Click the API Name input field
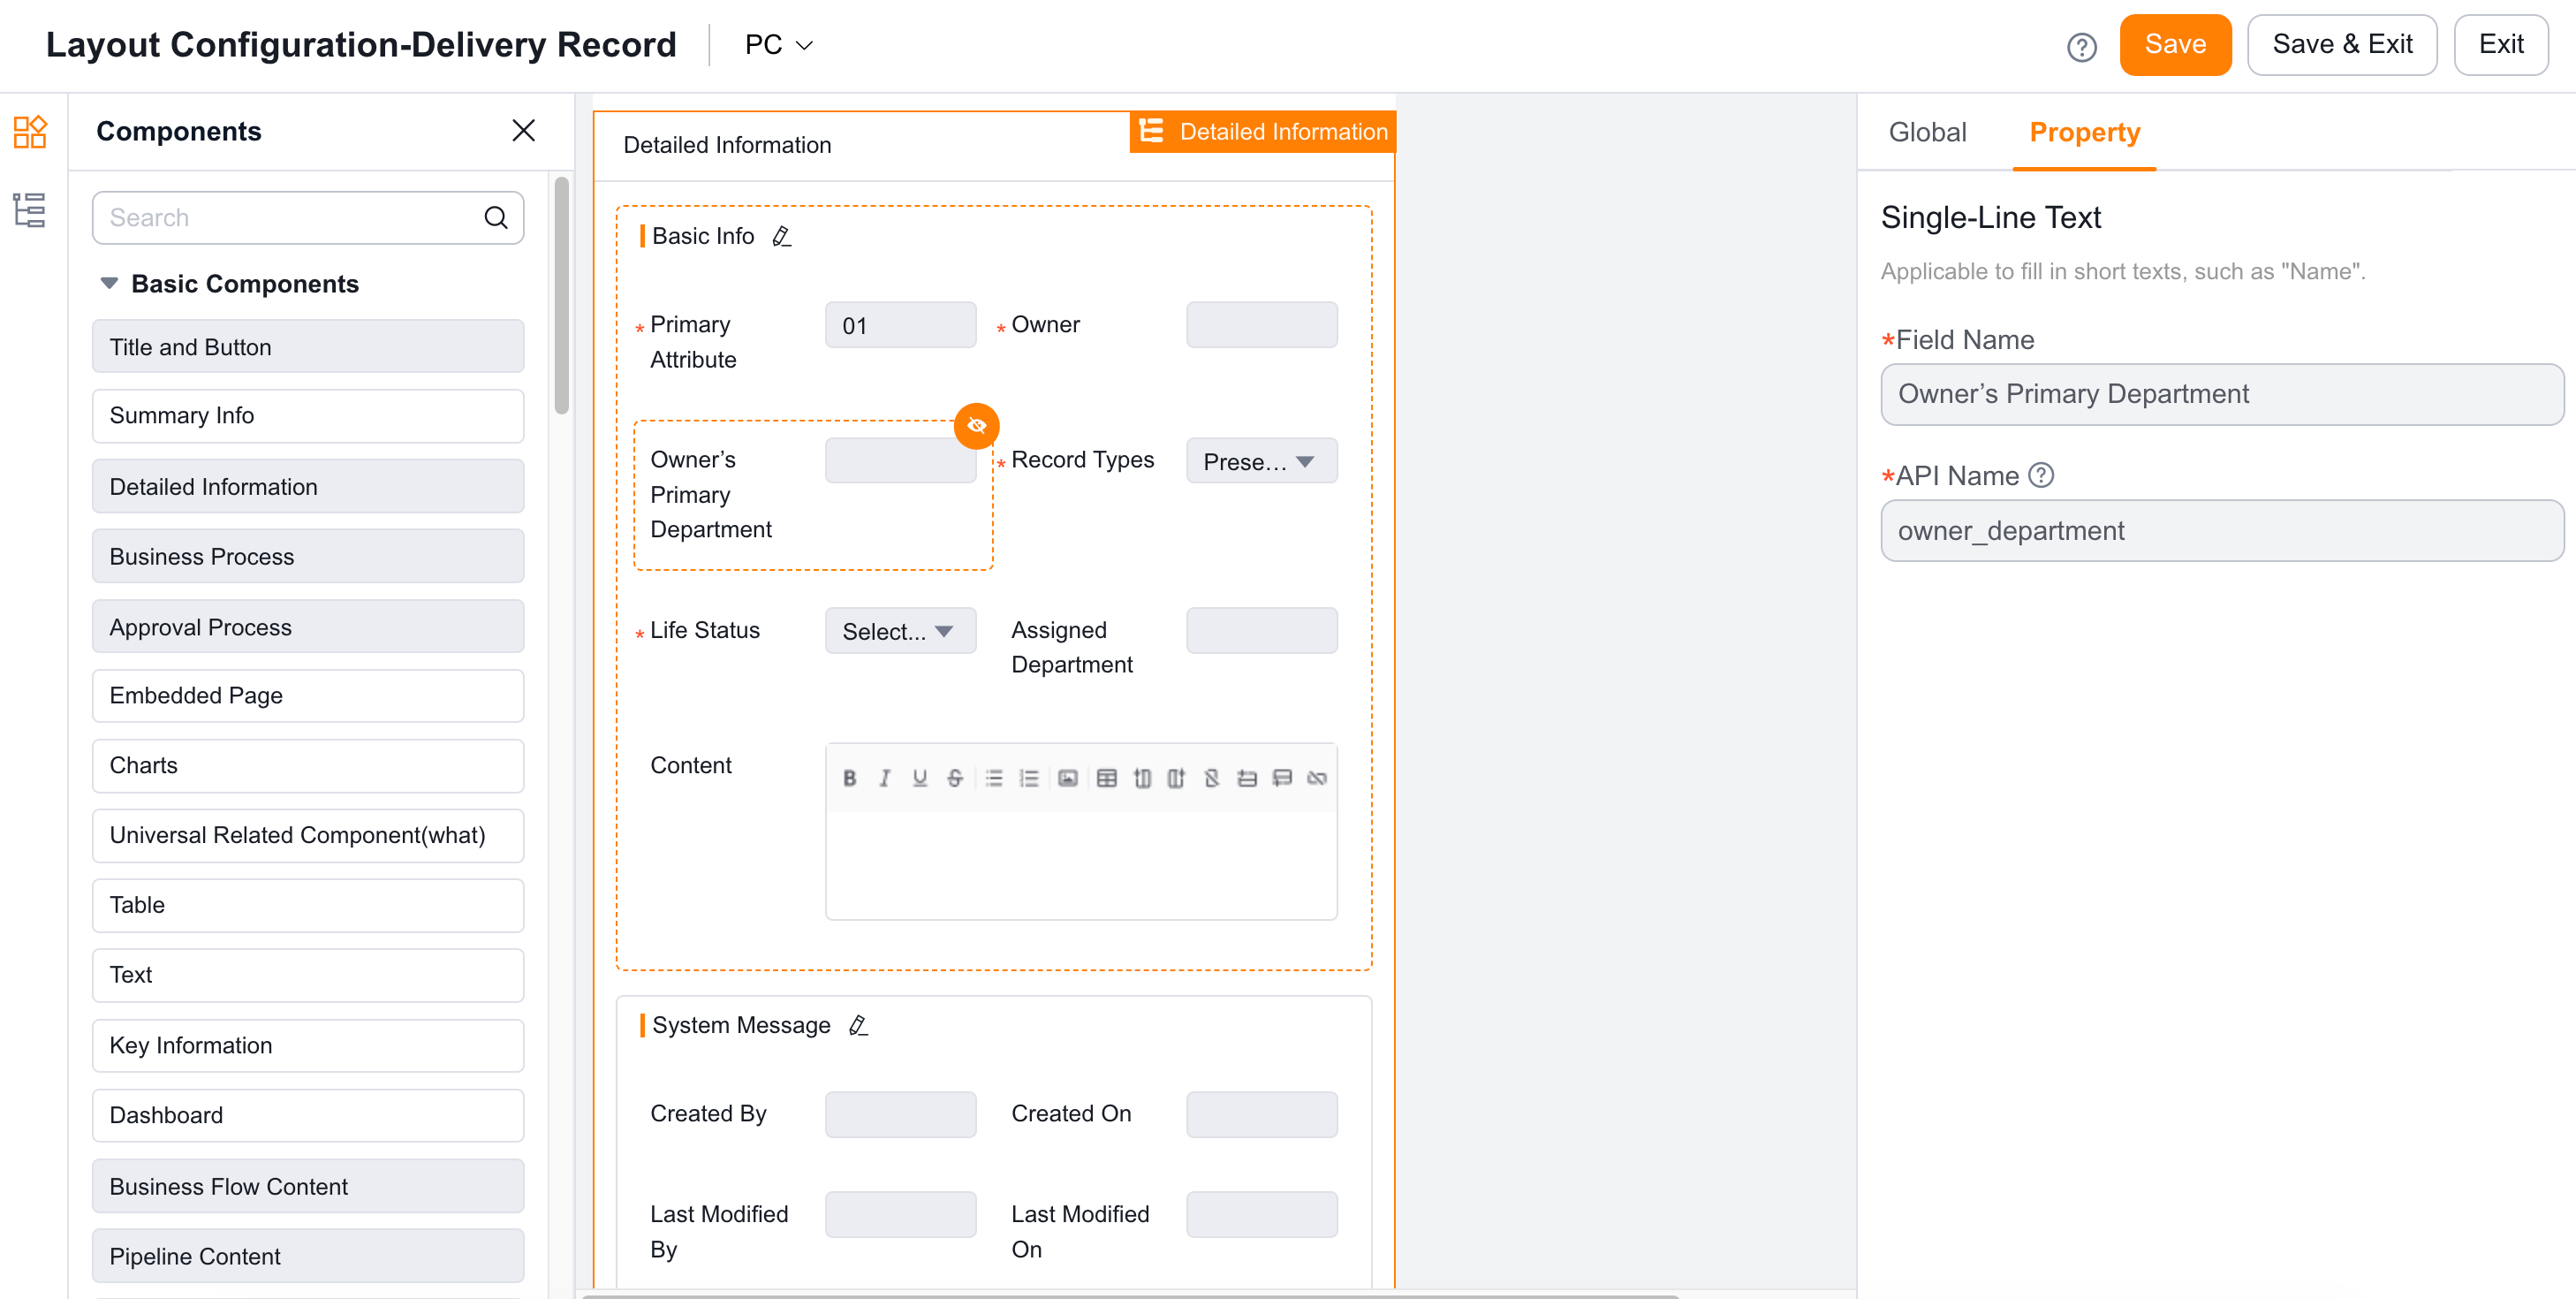The height and width of the screenshot is (1299, 2576). pyautogui.click(x=2222, y=531)
